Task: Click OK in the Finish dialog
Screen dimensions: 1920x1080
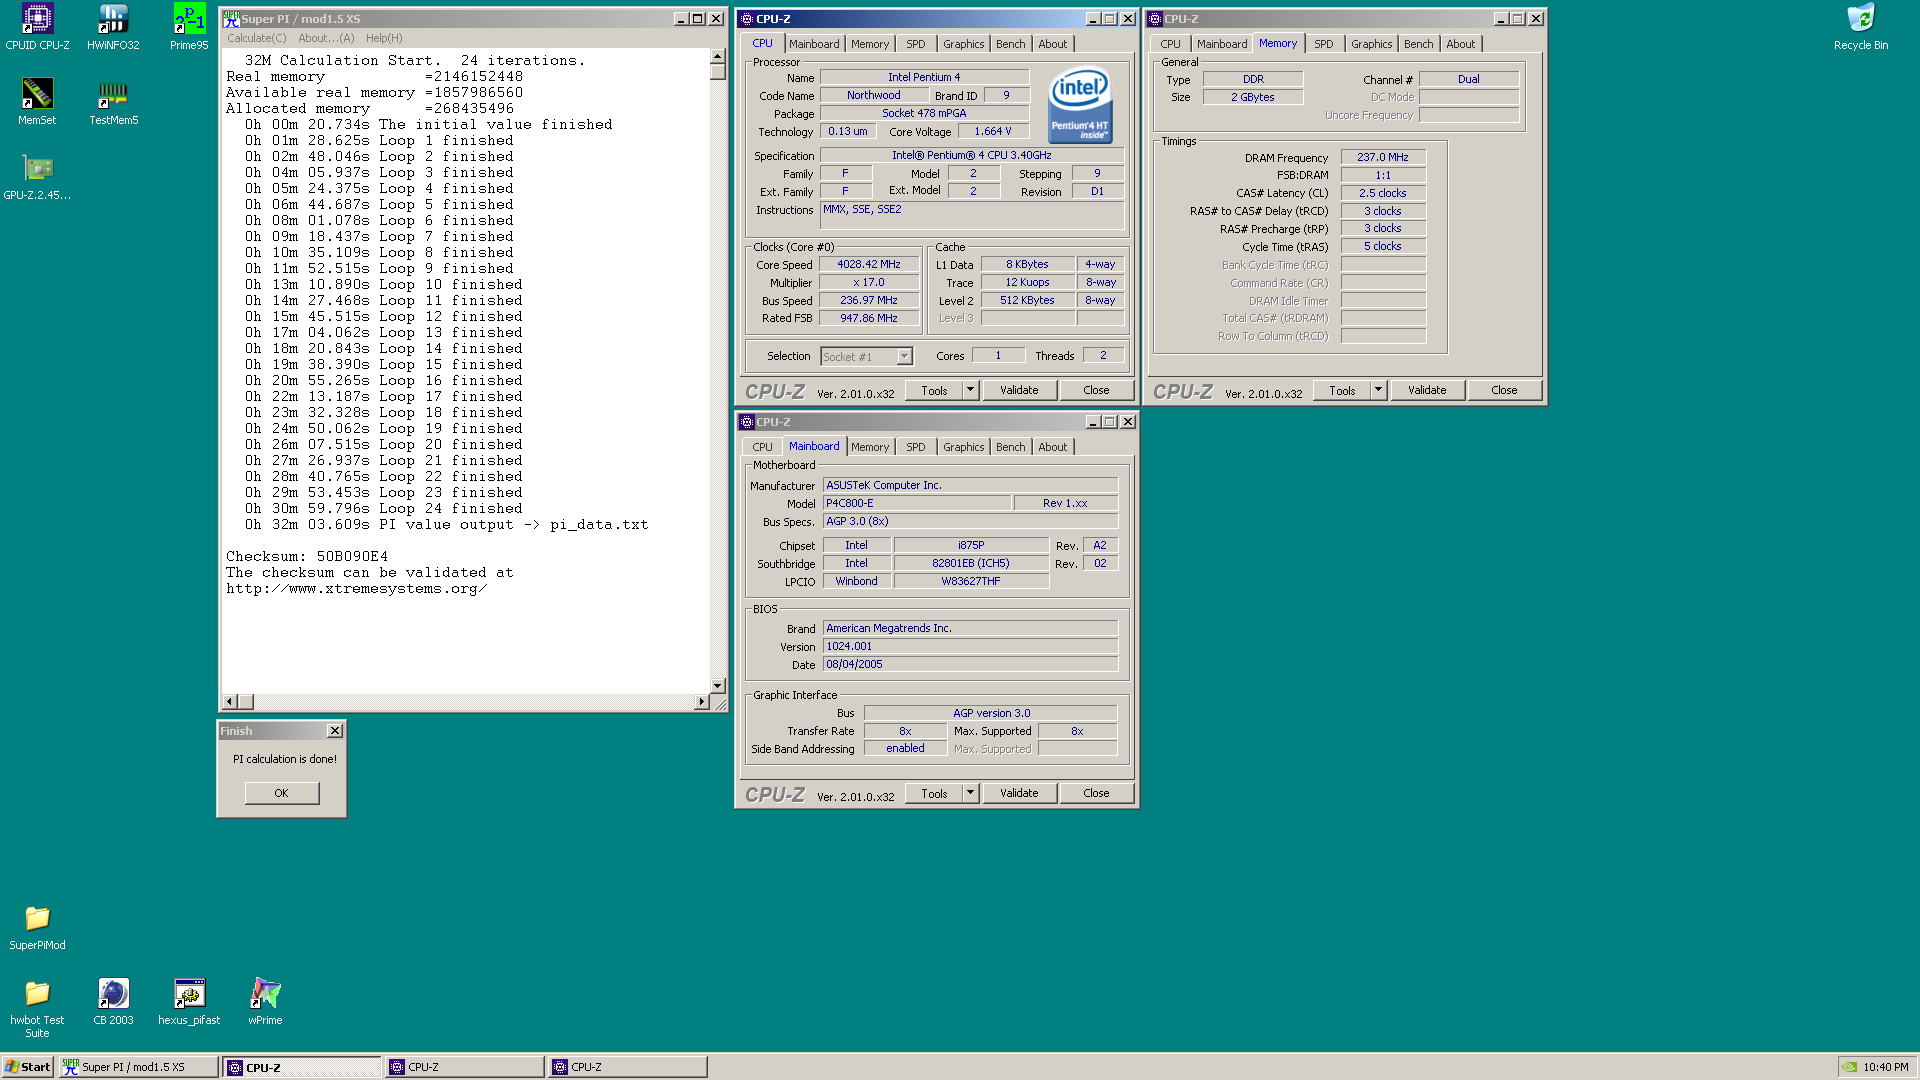Action: click(282, 793)
